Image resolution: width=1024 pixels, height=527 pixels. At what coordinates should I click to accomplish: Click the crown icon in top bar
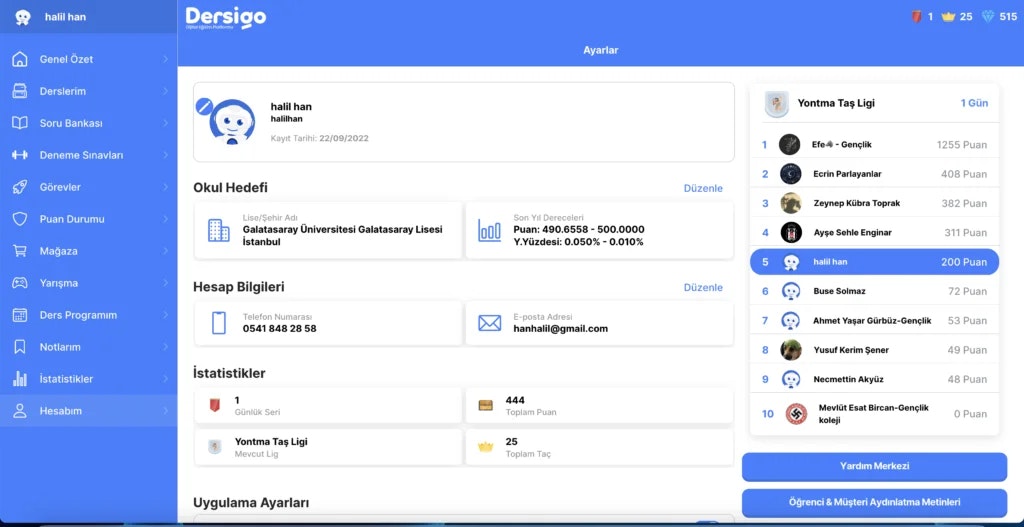click(948, 17)
